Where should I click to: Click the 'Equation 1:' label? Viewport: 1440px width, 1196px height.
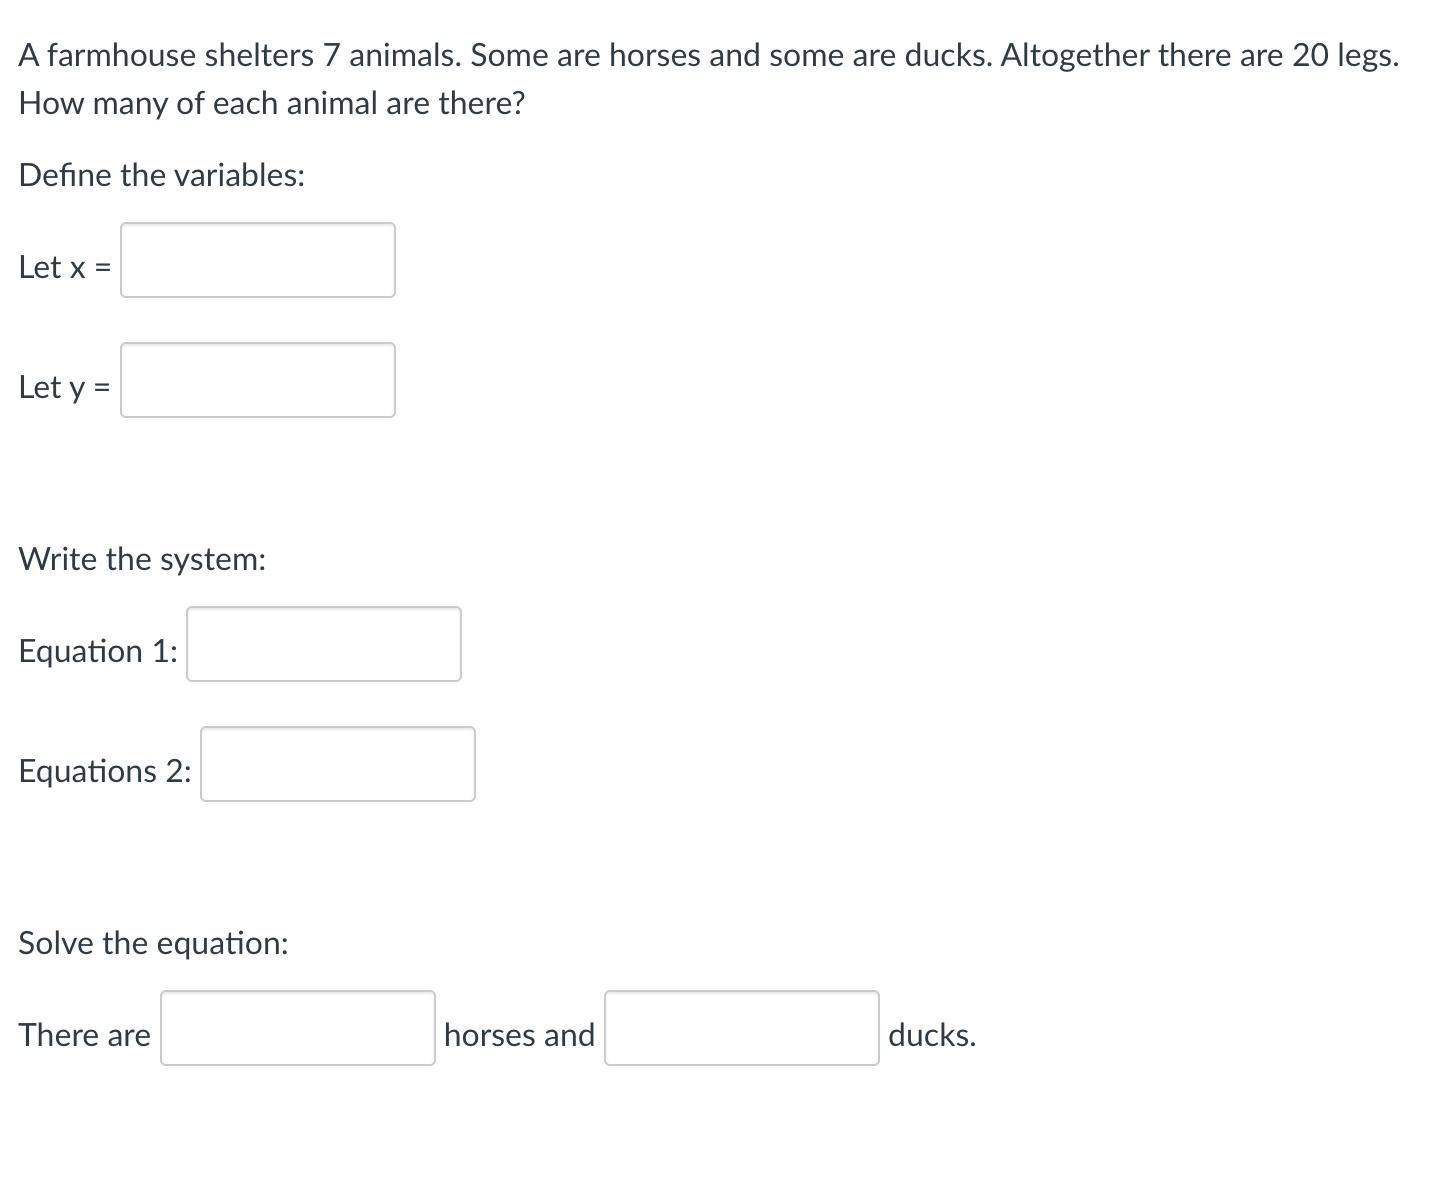pos(98,651)
